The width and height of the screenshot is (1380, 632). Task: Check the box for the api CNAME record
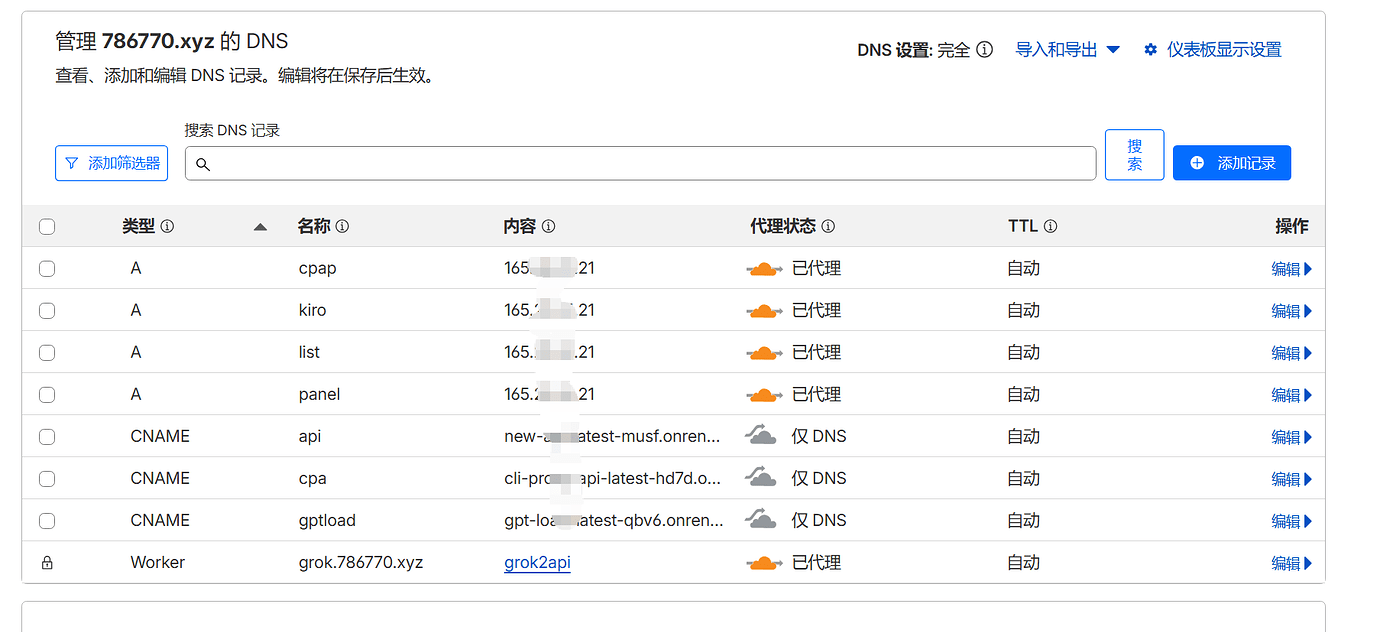point(47,437)
